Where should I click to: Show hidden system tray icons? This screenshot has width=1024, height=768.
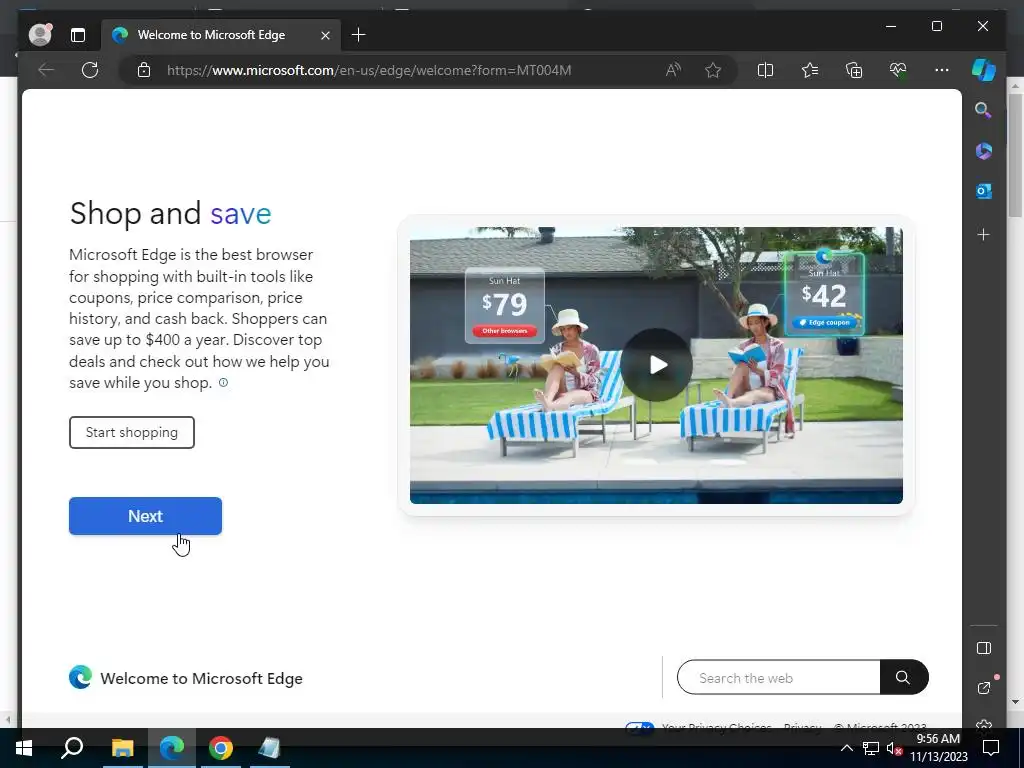click(x=846, y=748)
